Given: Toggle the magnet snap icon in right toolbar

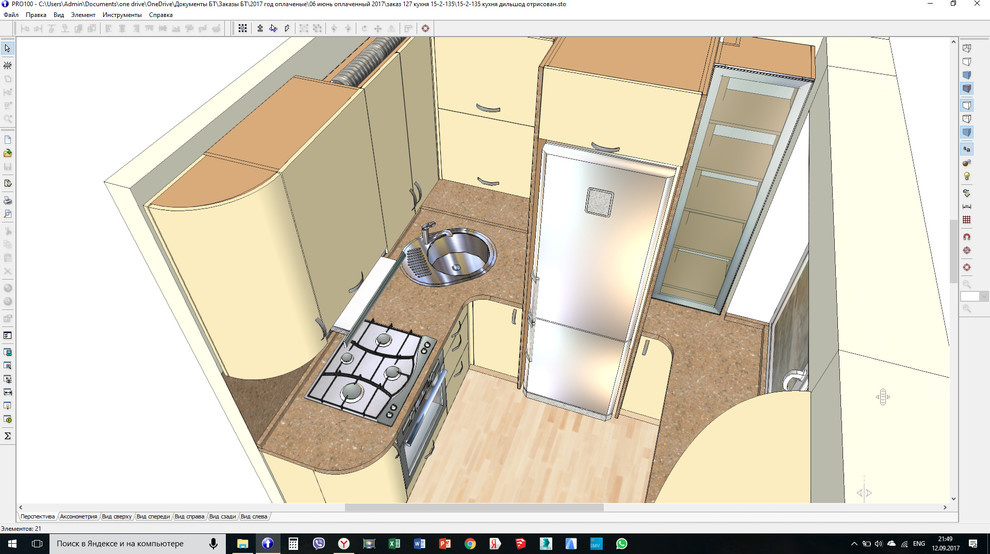Looking at the screenshot, I should click(x=966, y=236).
